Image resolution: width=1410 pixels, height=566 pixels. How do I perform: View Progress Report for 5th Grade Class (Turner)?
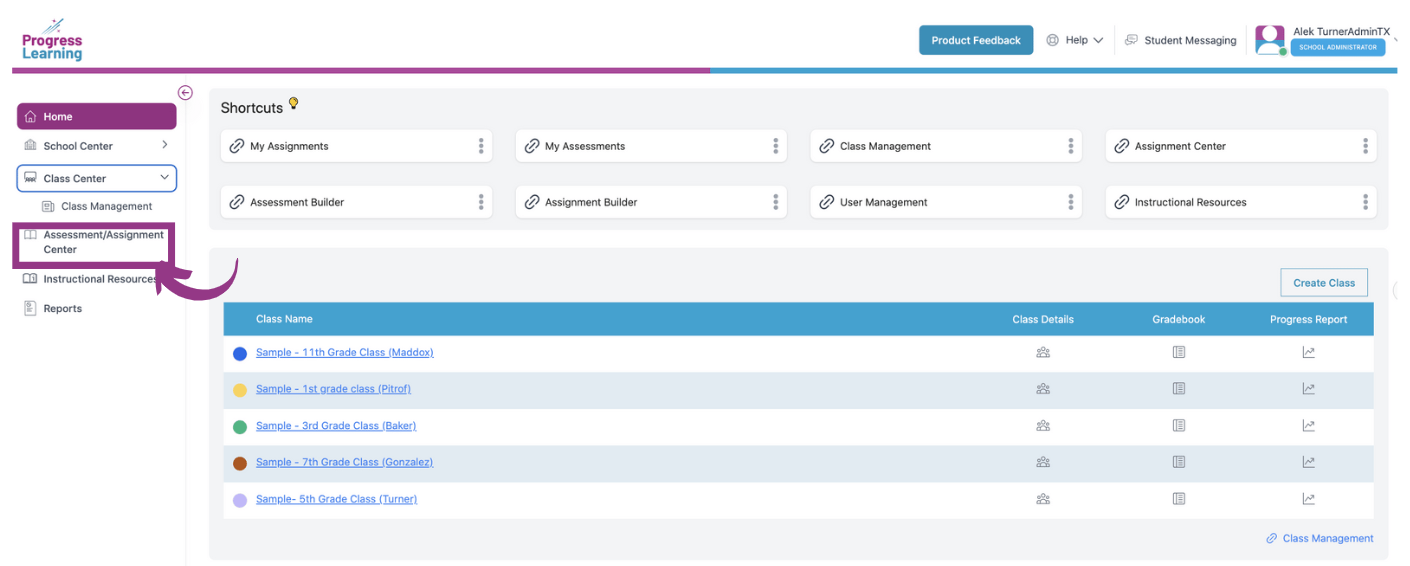click(x=1308, y=498)
